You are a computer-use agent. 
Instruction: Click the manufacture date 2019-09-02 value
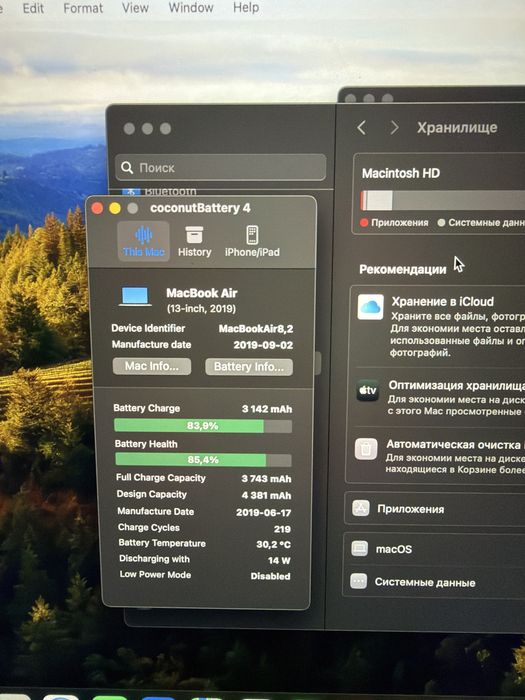263,345
